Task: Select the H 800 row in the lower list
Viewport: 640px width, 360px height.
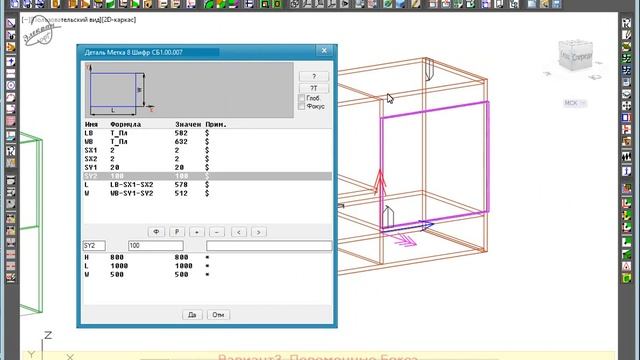Action: click(x=207, y=257)
